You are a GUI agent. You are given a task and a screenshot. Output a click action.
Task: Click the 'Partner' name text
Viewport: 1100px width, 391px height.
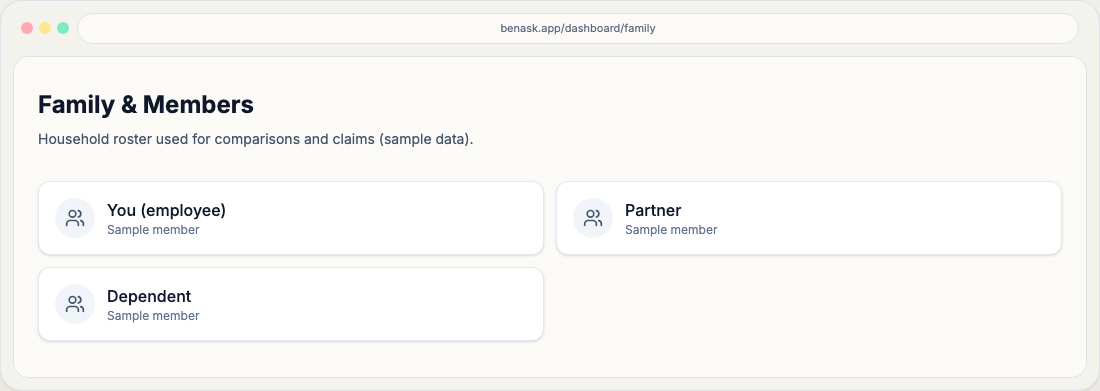[653, 211]
